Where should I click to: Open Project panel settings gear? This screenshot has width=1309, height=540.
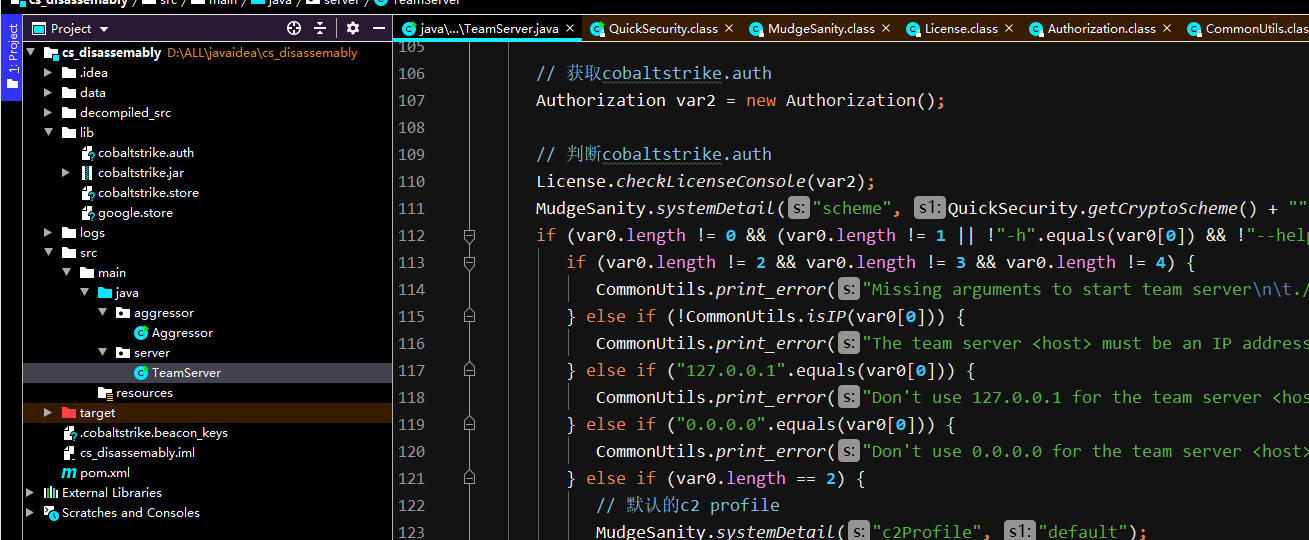353,29
